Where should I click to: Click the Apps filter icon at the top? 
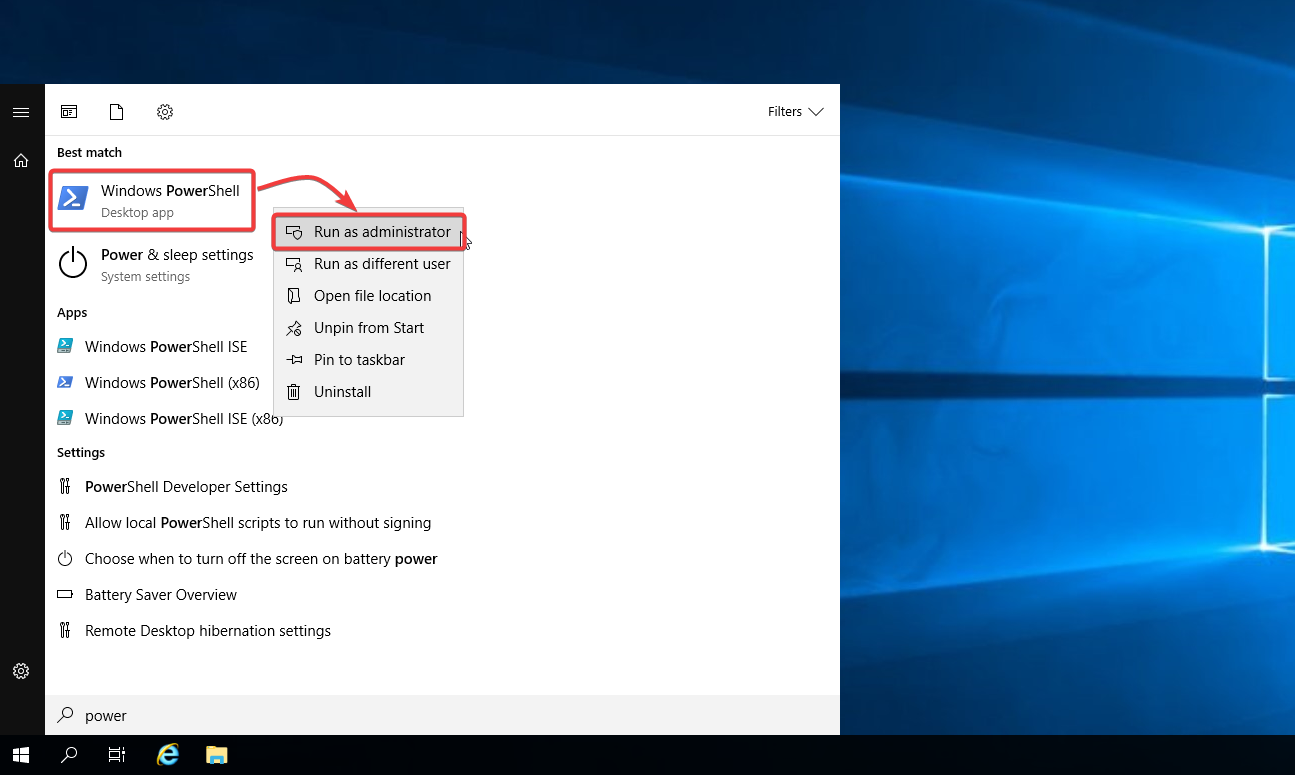[68, 111]
